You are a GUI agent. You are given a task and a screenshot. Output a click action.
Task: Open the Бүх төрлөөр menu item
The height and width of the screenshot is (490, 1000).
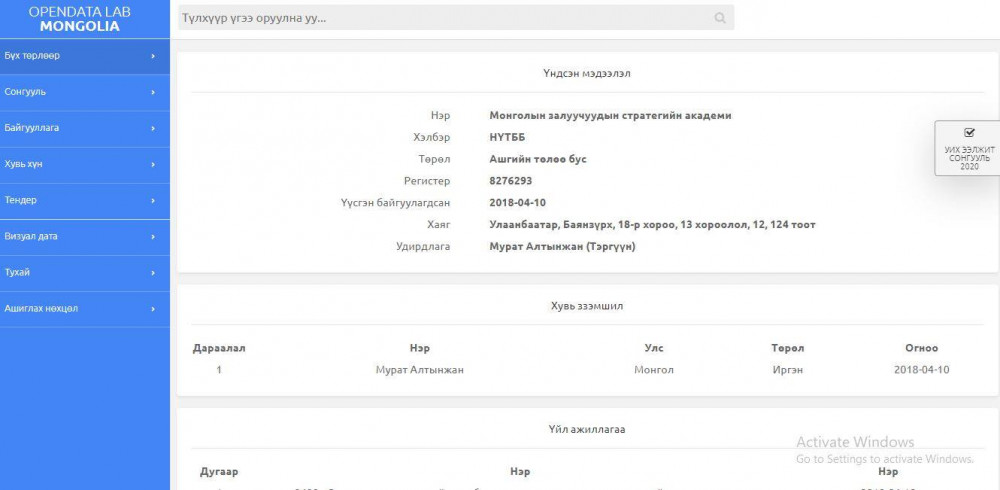point(85,56)
